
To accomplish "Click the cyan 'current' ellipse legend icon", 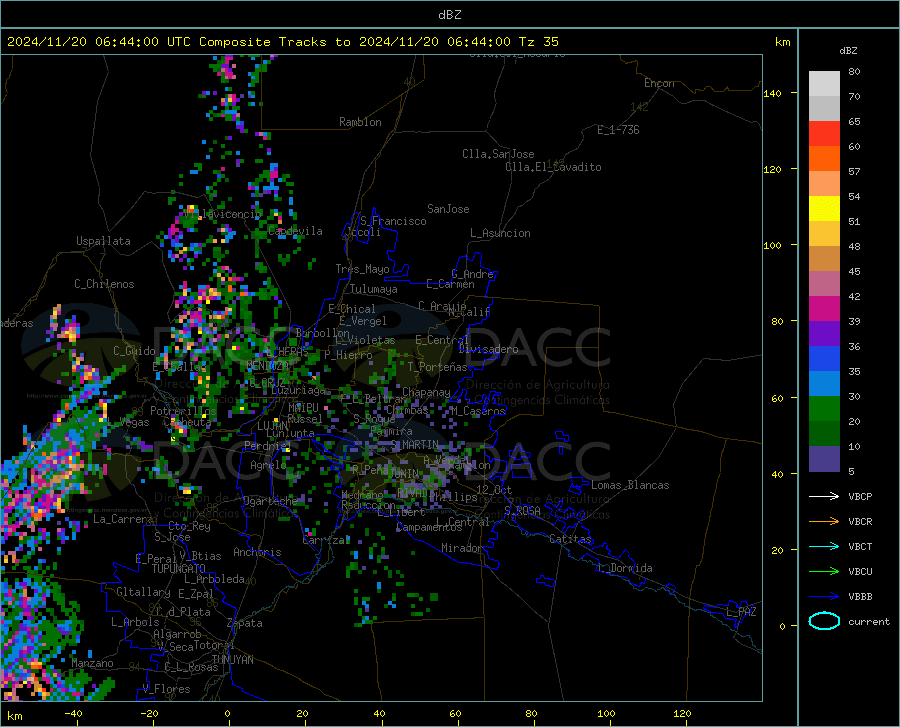I will click(x=824, y=621).
